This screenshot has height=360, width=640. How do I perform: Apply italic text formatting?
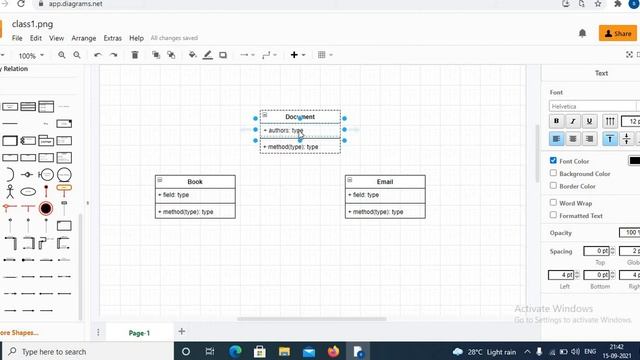click(573, 121)
